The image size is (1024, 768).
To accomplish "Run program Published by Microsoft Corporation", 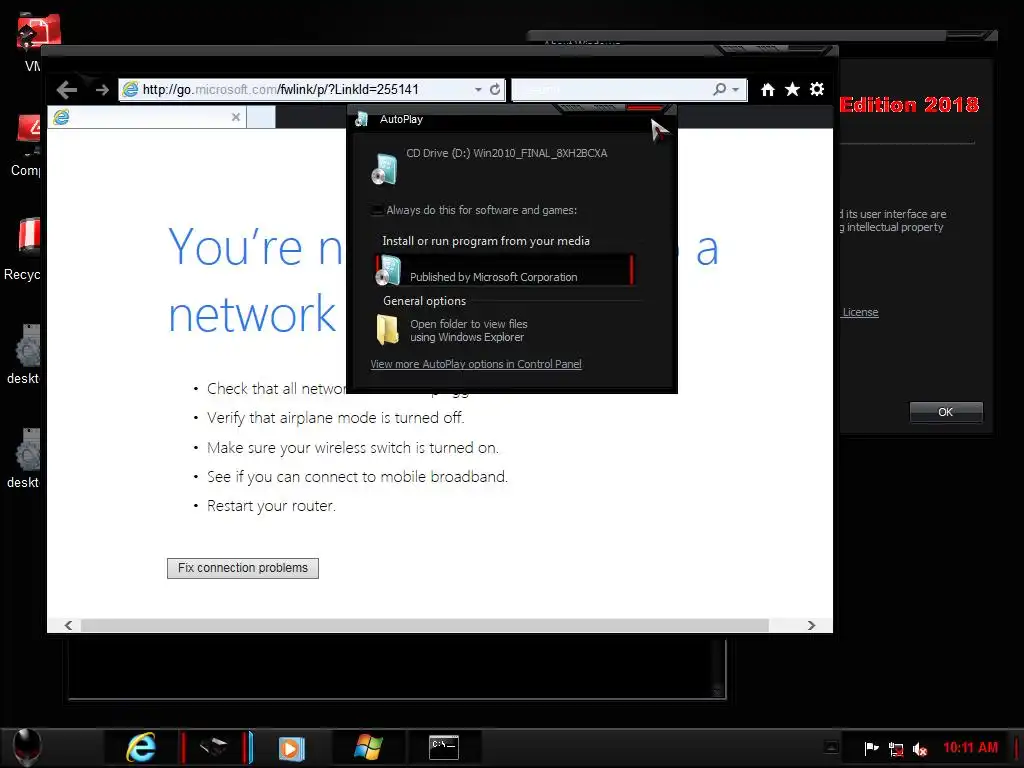I will click(504, 270).
